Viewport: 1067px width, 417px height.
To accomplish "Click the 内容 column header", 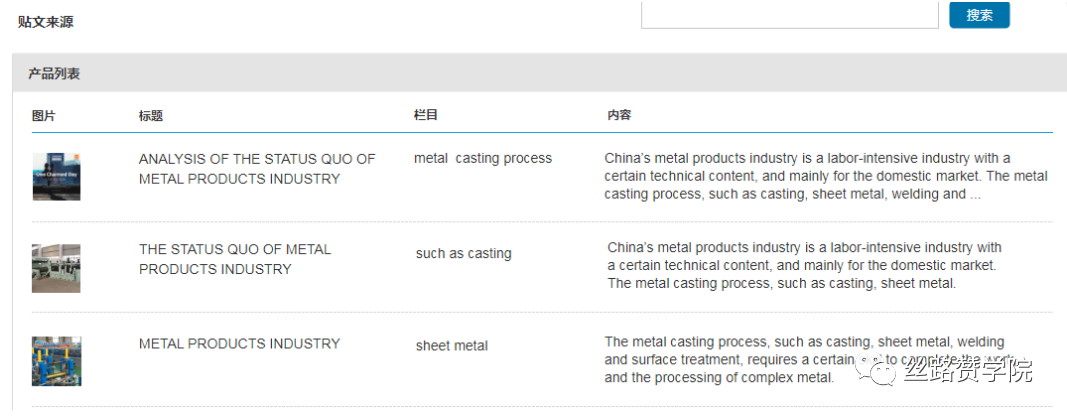I will coord(619,116).
